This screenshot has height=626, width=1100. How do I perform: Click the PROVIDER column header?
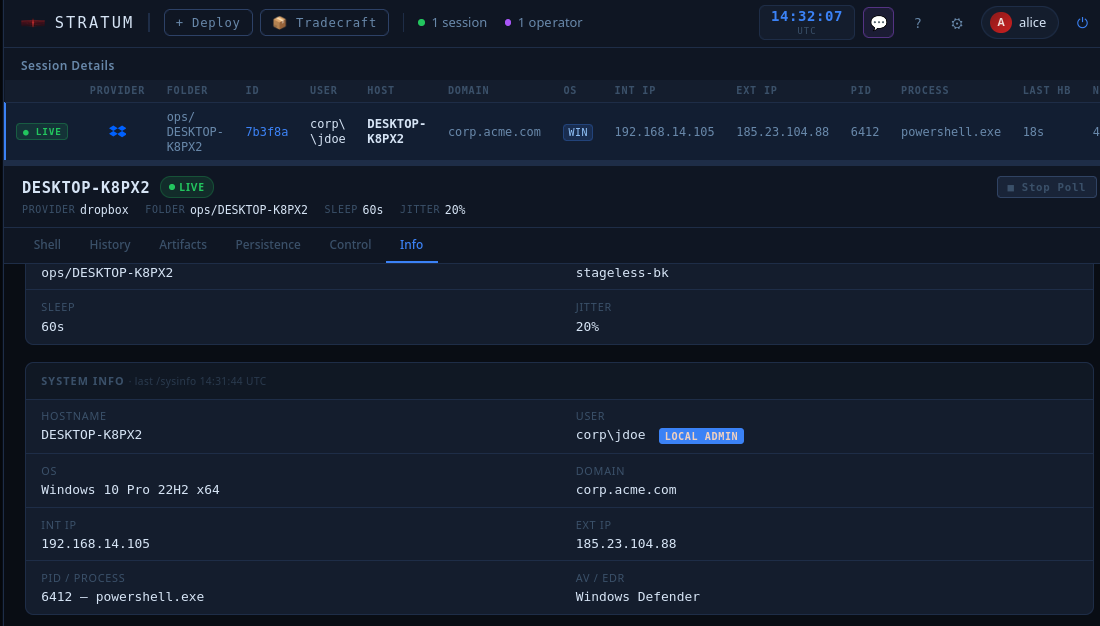coord(117,91)
